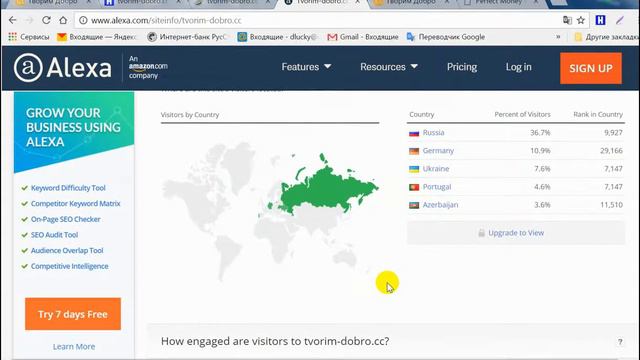Open the Pricing page
The image size is (640, 360).
pos(462,67)
